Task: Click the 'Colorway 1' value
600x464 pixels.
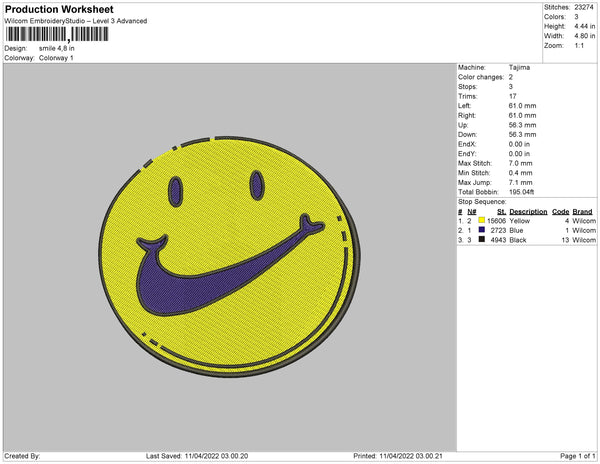Action: point(56,58)
